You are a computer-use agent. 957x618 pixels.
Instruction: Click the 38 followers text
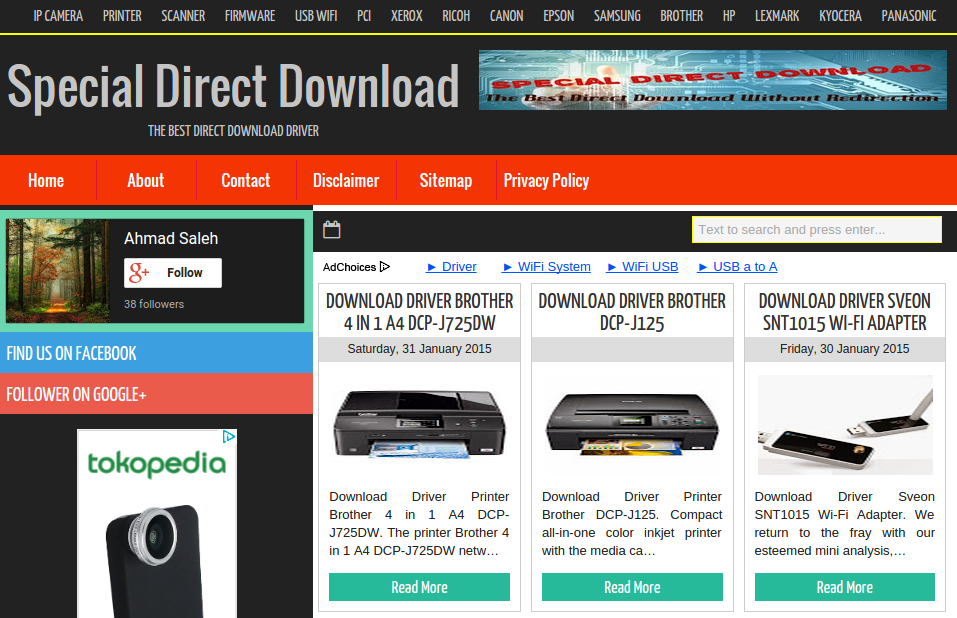tap(154, 304)
